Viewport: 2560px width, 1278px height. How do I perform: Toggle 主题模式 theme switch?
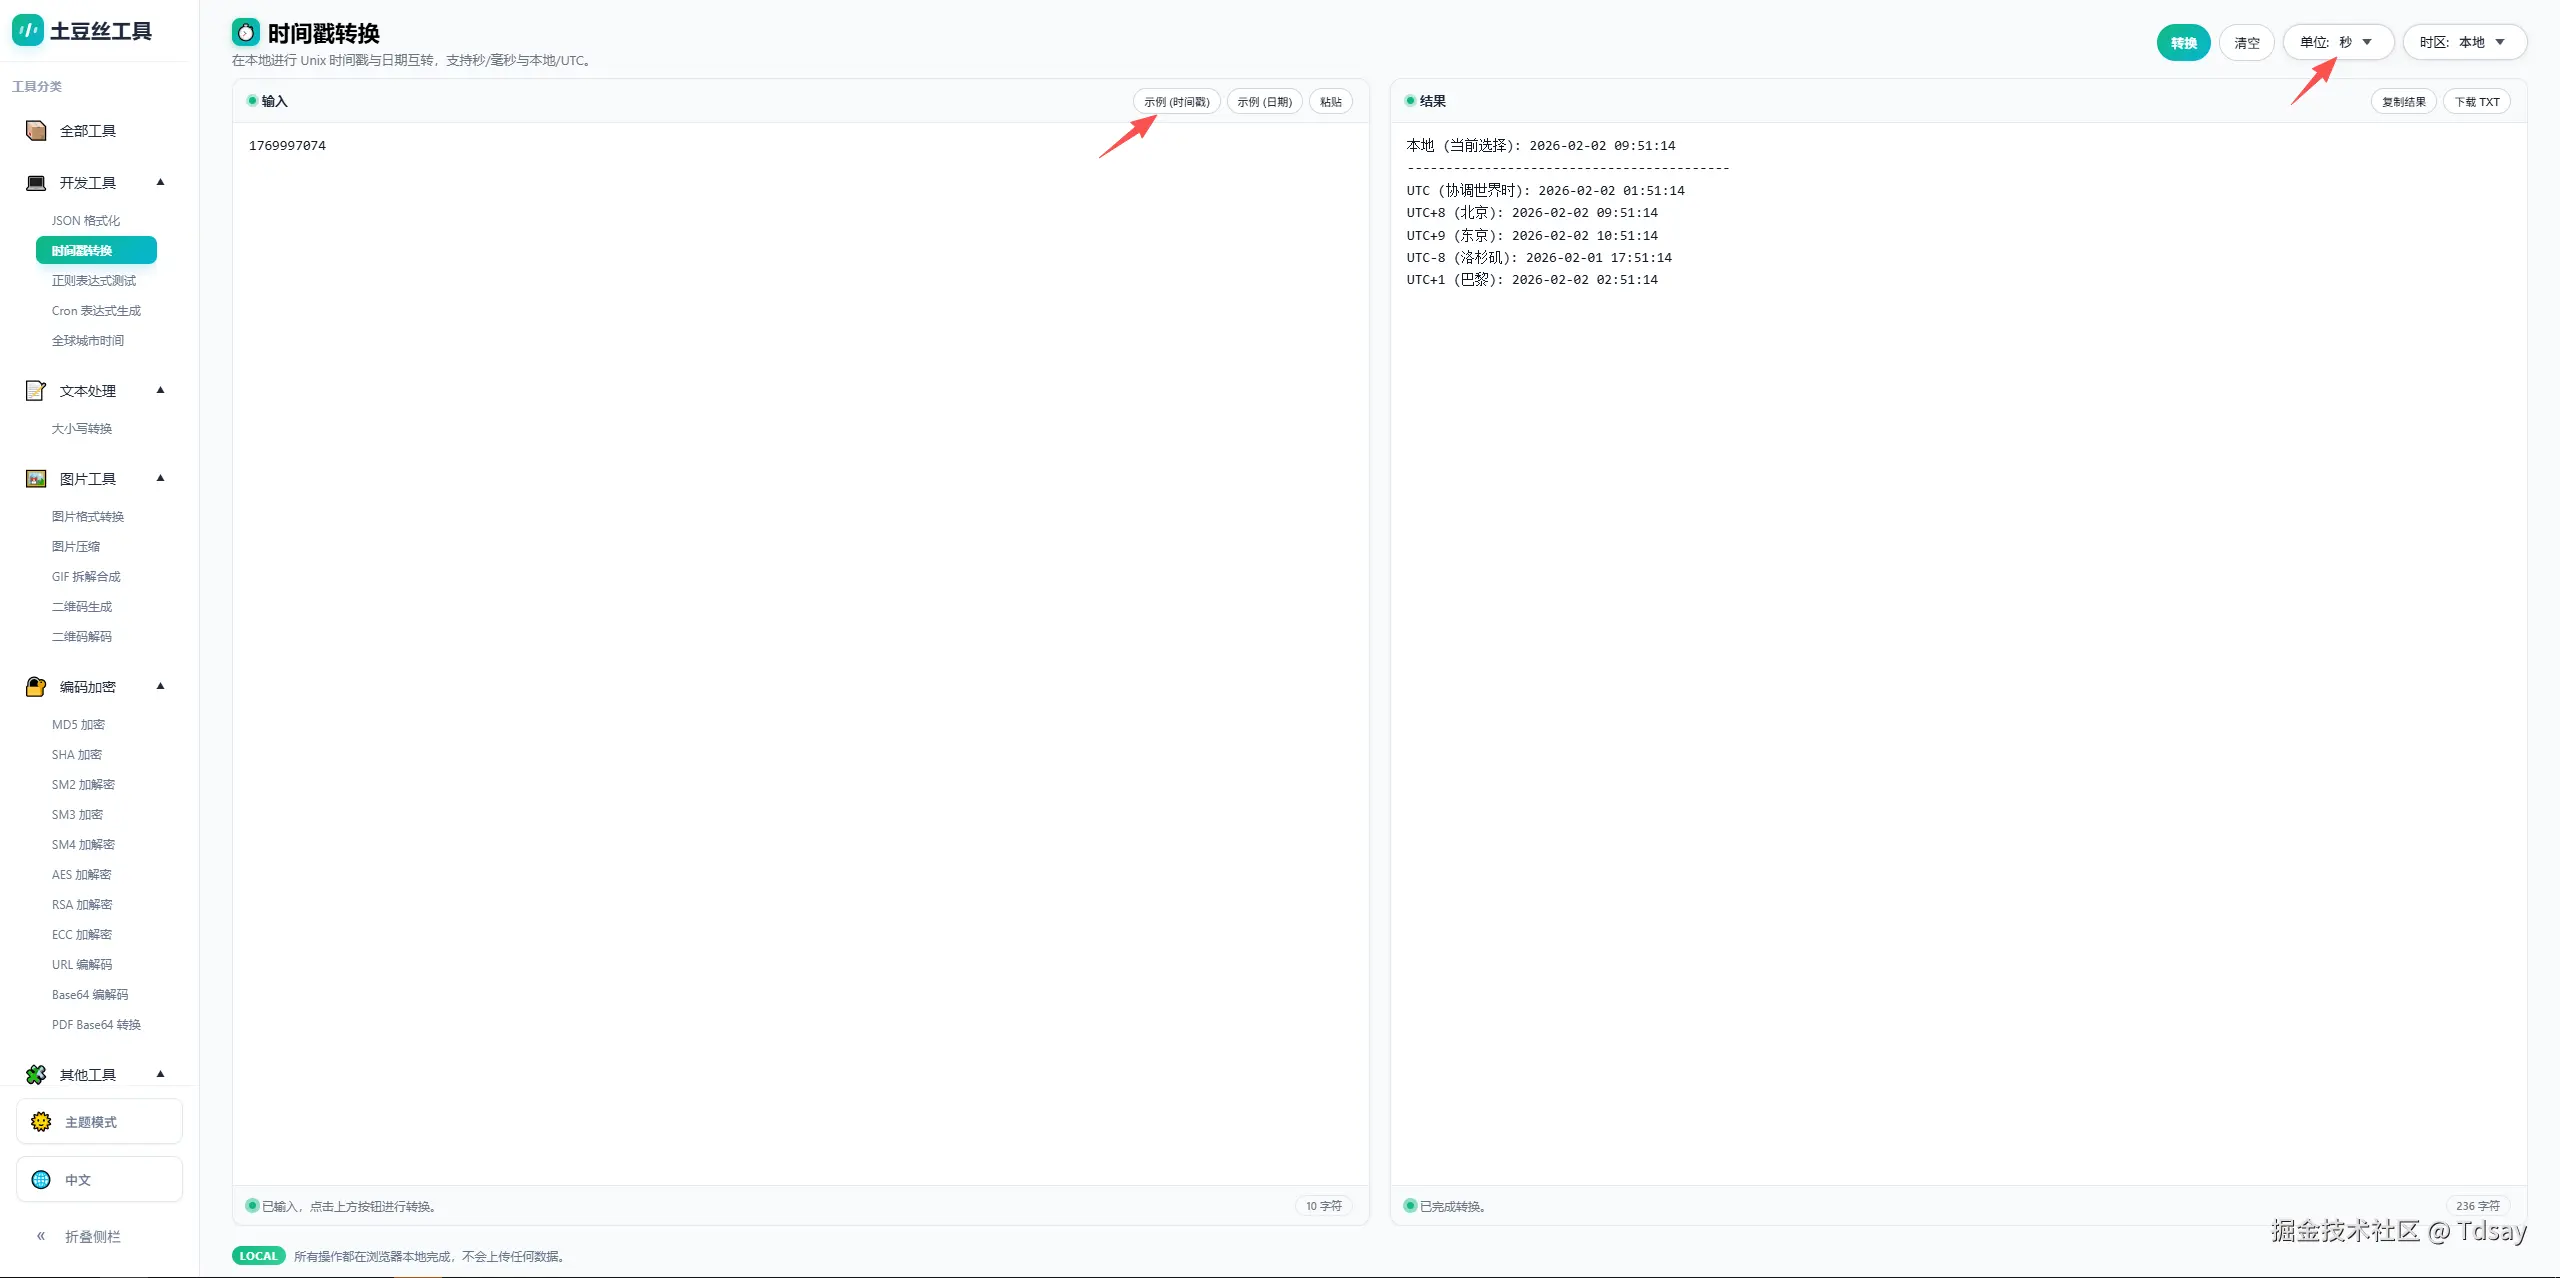(x=99, y=1122)
